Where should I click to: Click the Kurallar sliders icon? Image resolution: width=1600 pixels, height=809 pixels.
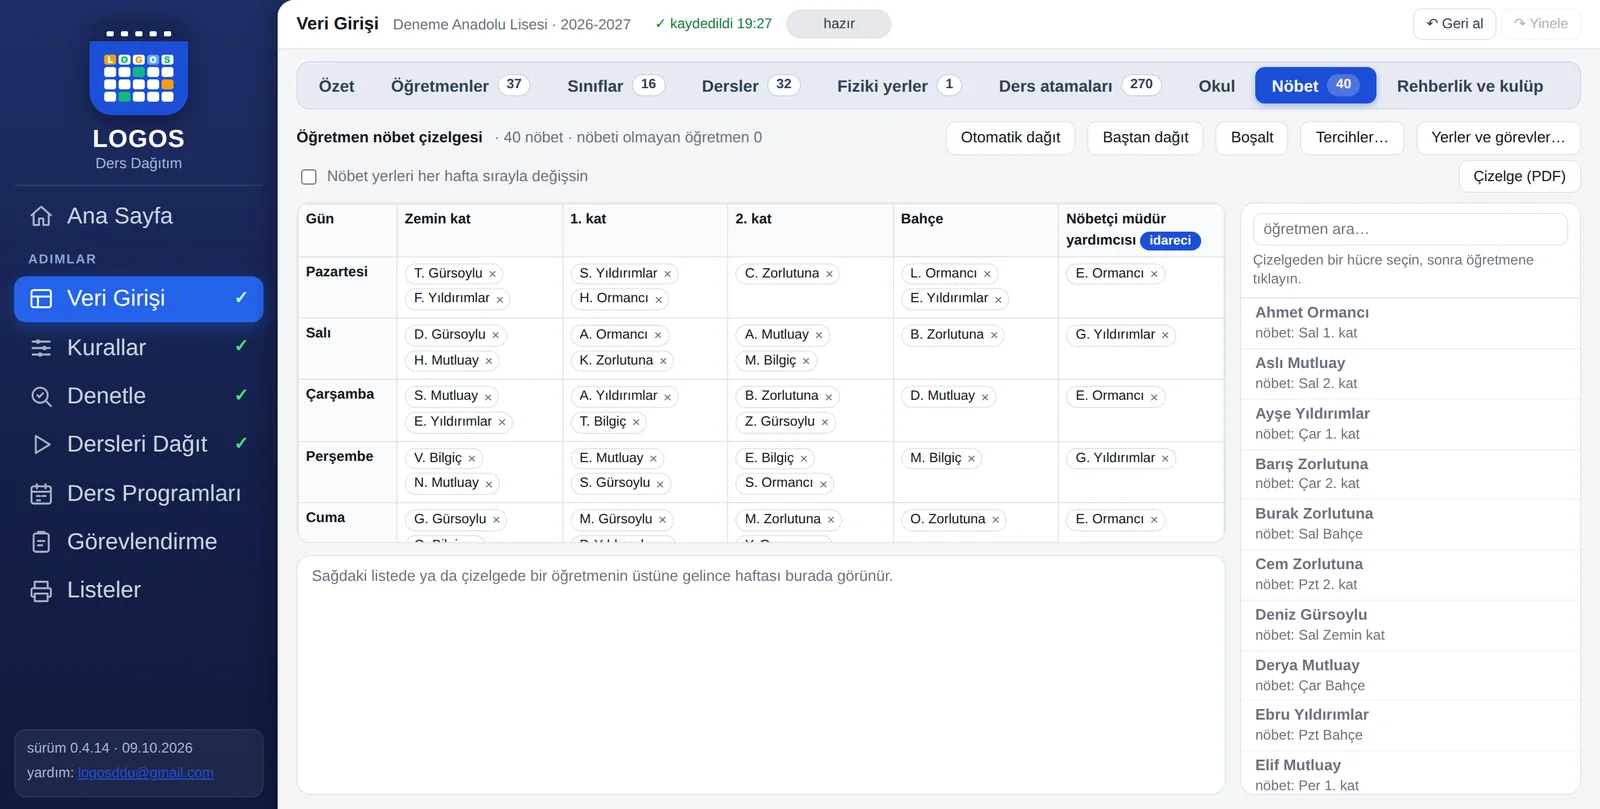click(x=41, y=348)
